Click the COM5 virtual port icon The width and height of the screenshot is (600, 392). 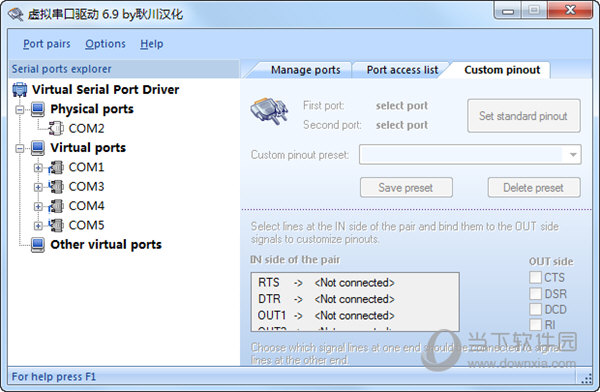tap(56, 225)
